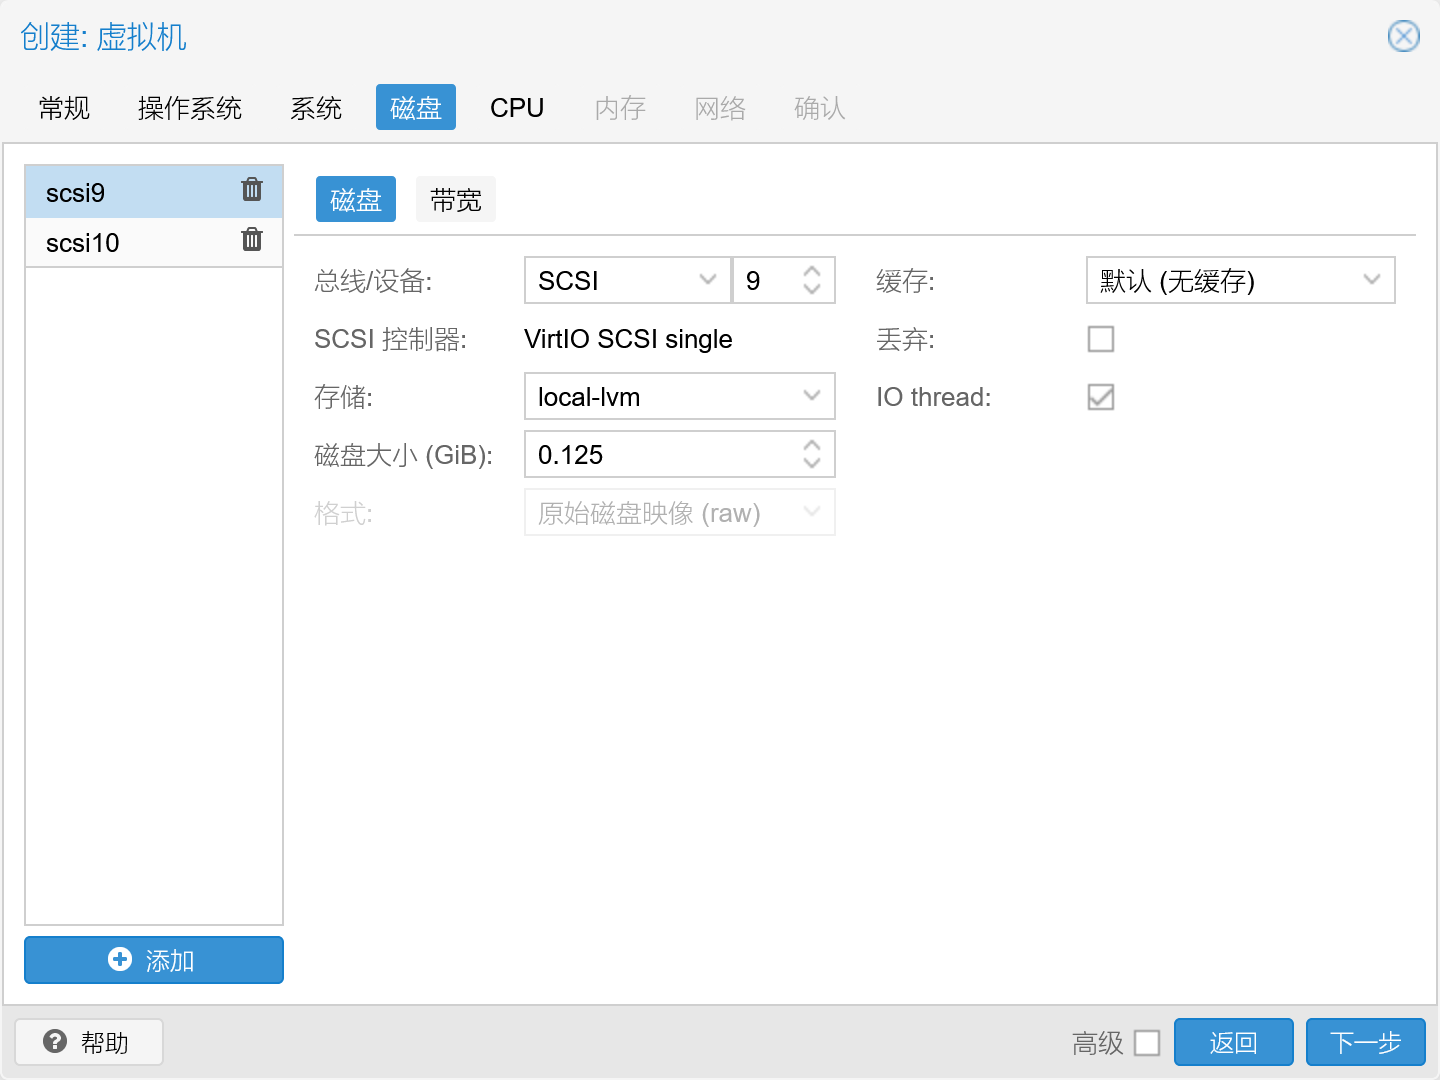This screenshot has height=1080, width=1440.
Task: Disable the IO thread checkbox
Action: [1100, 397]
